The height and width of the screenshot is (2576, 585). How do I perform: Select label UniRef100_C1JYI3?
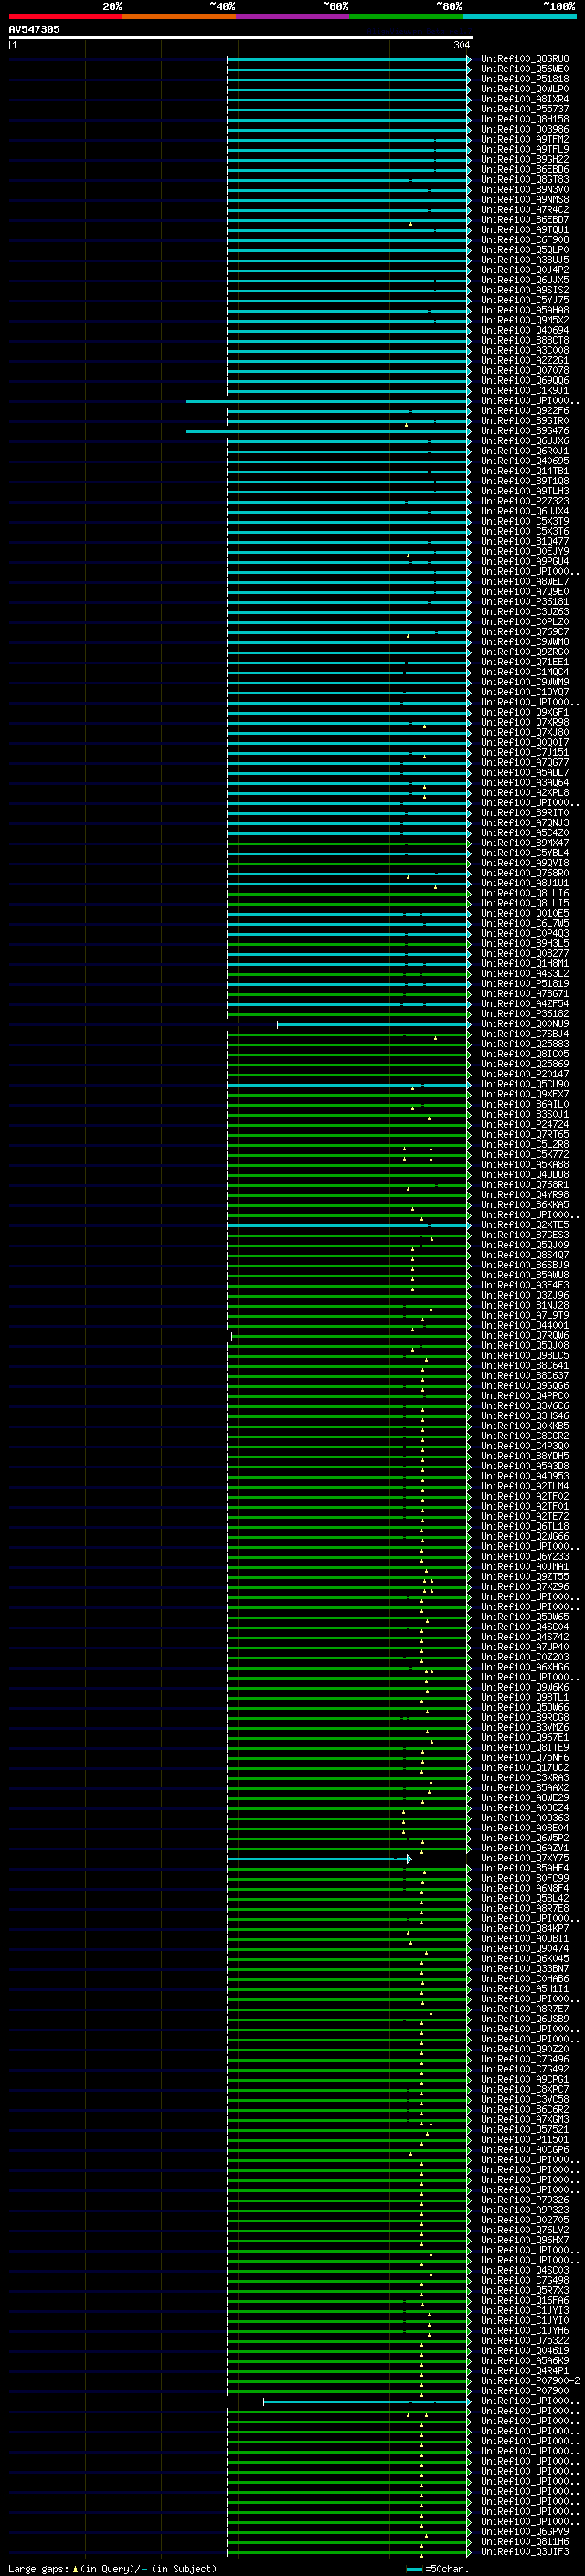point(525,2310)
